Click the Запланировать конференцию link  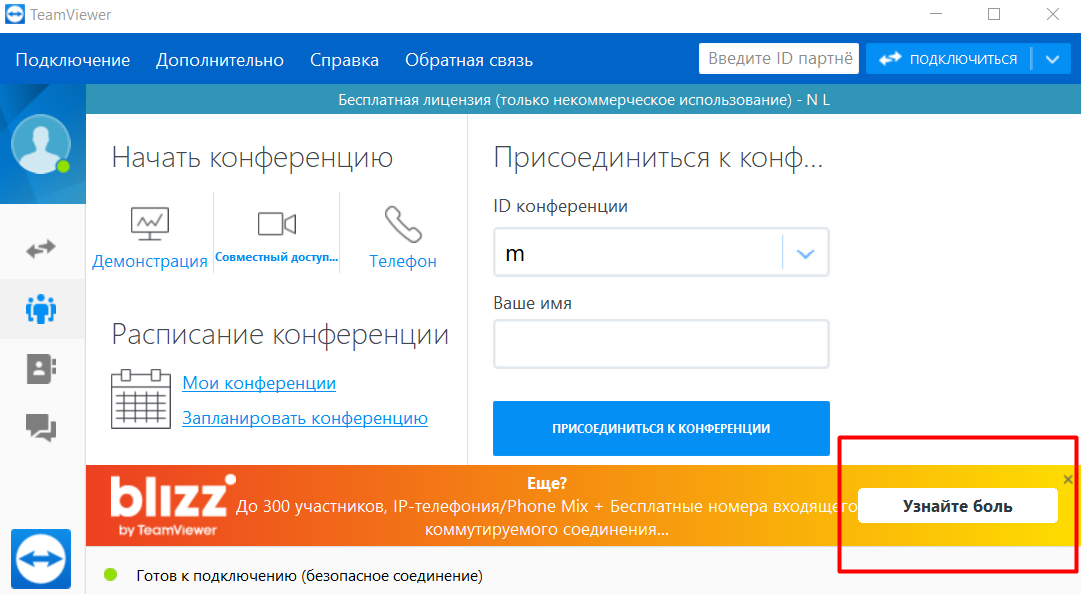pos(305,418)
